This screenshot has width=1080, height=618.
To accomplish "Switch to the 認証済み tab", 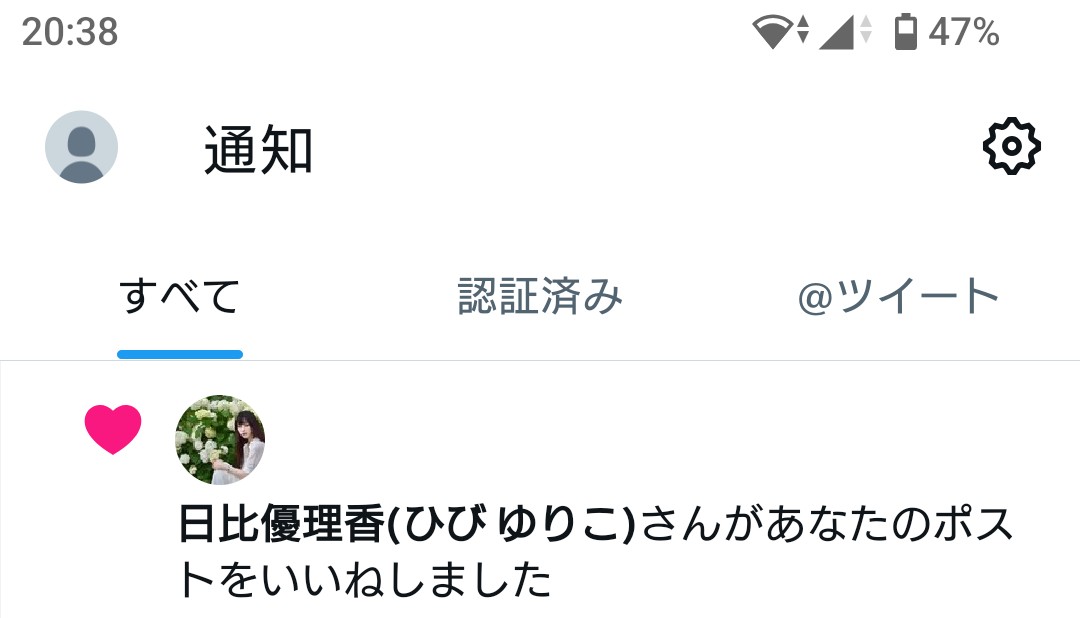I will [x=540, y=296].
